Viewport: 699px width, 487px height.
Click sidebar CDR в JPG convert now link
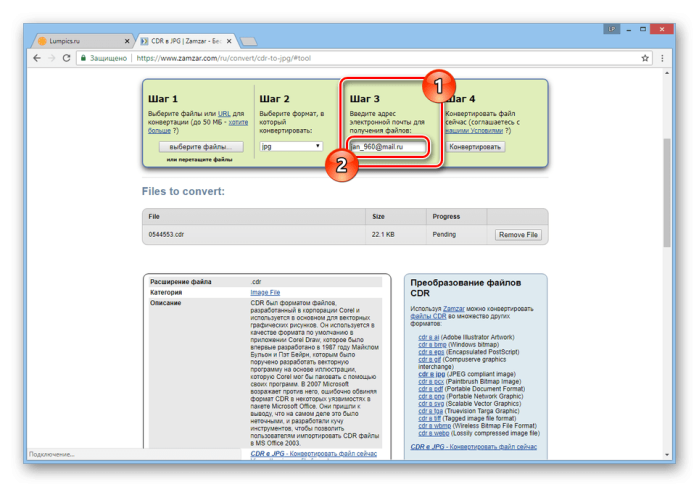point(473,446)
